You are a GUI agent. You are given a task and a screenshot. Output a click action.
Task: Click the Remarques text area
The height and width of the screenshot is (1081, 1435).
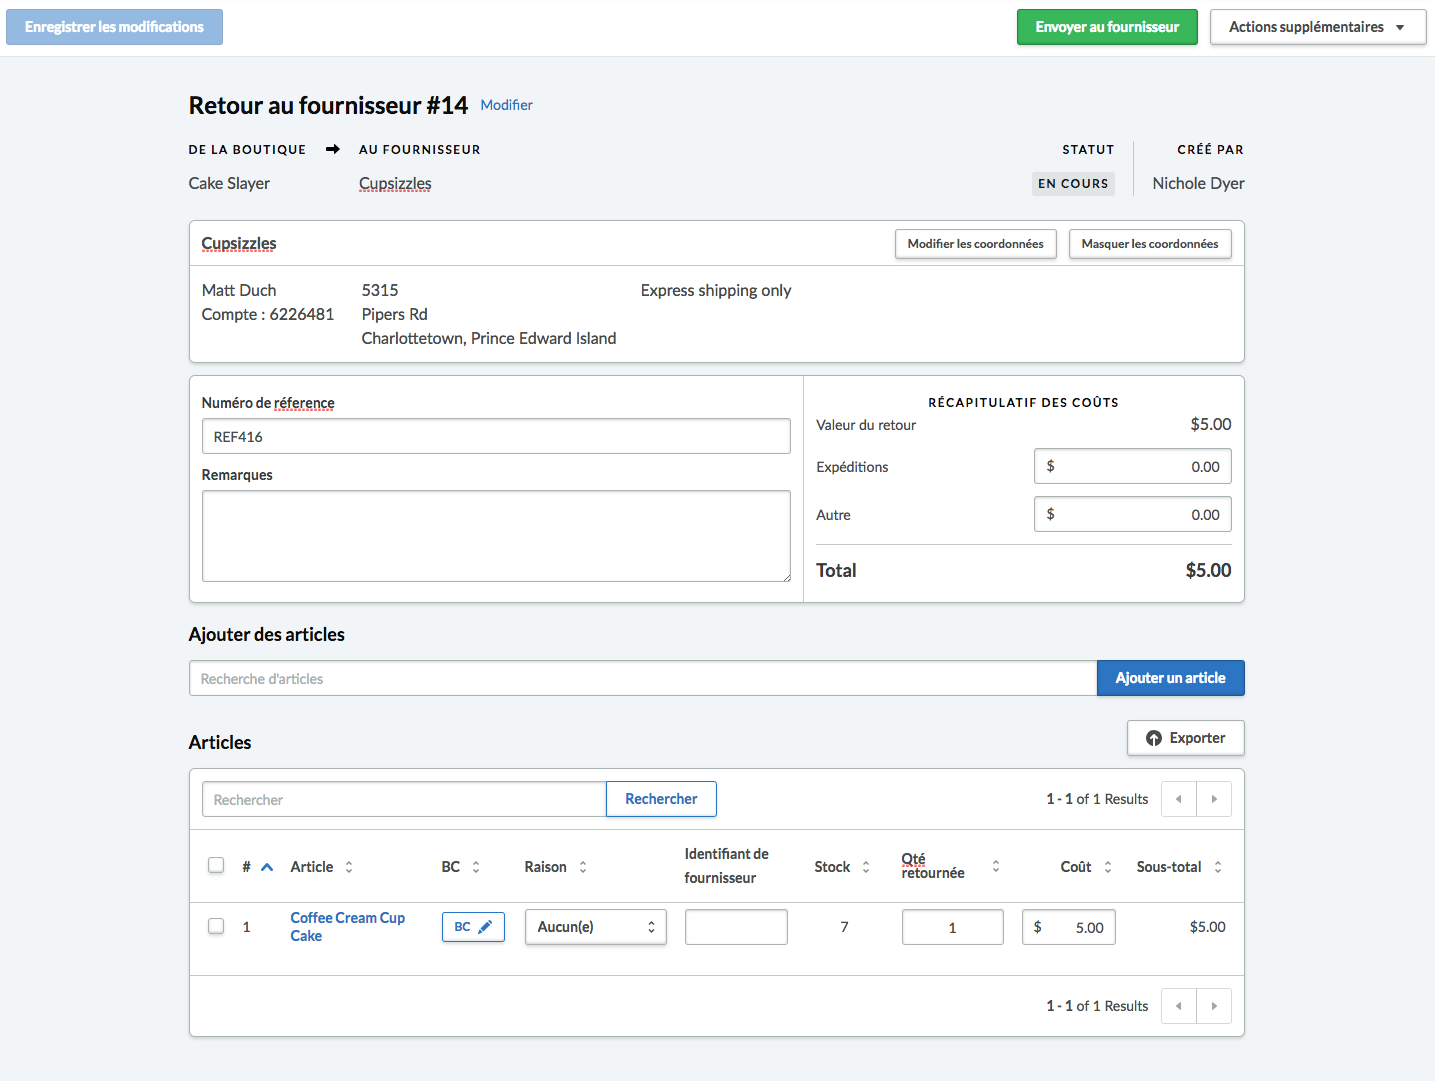point(496,536)
